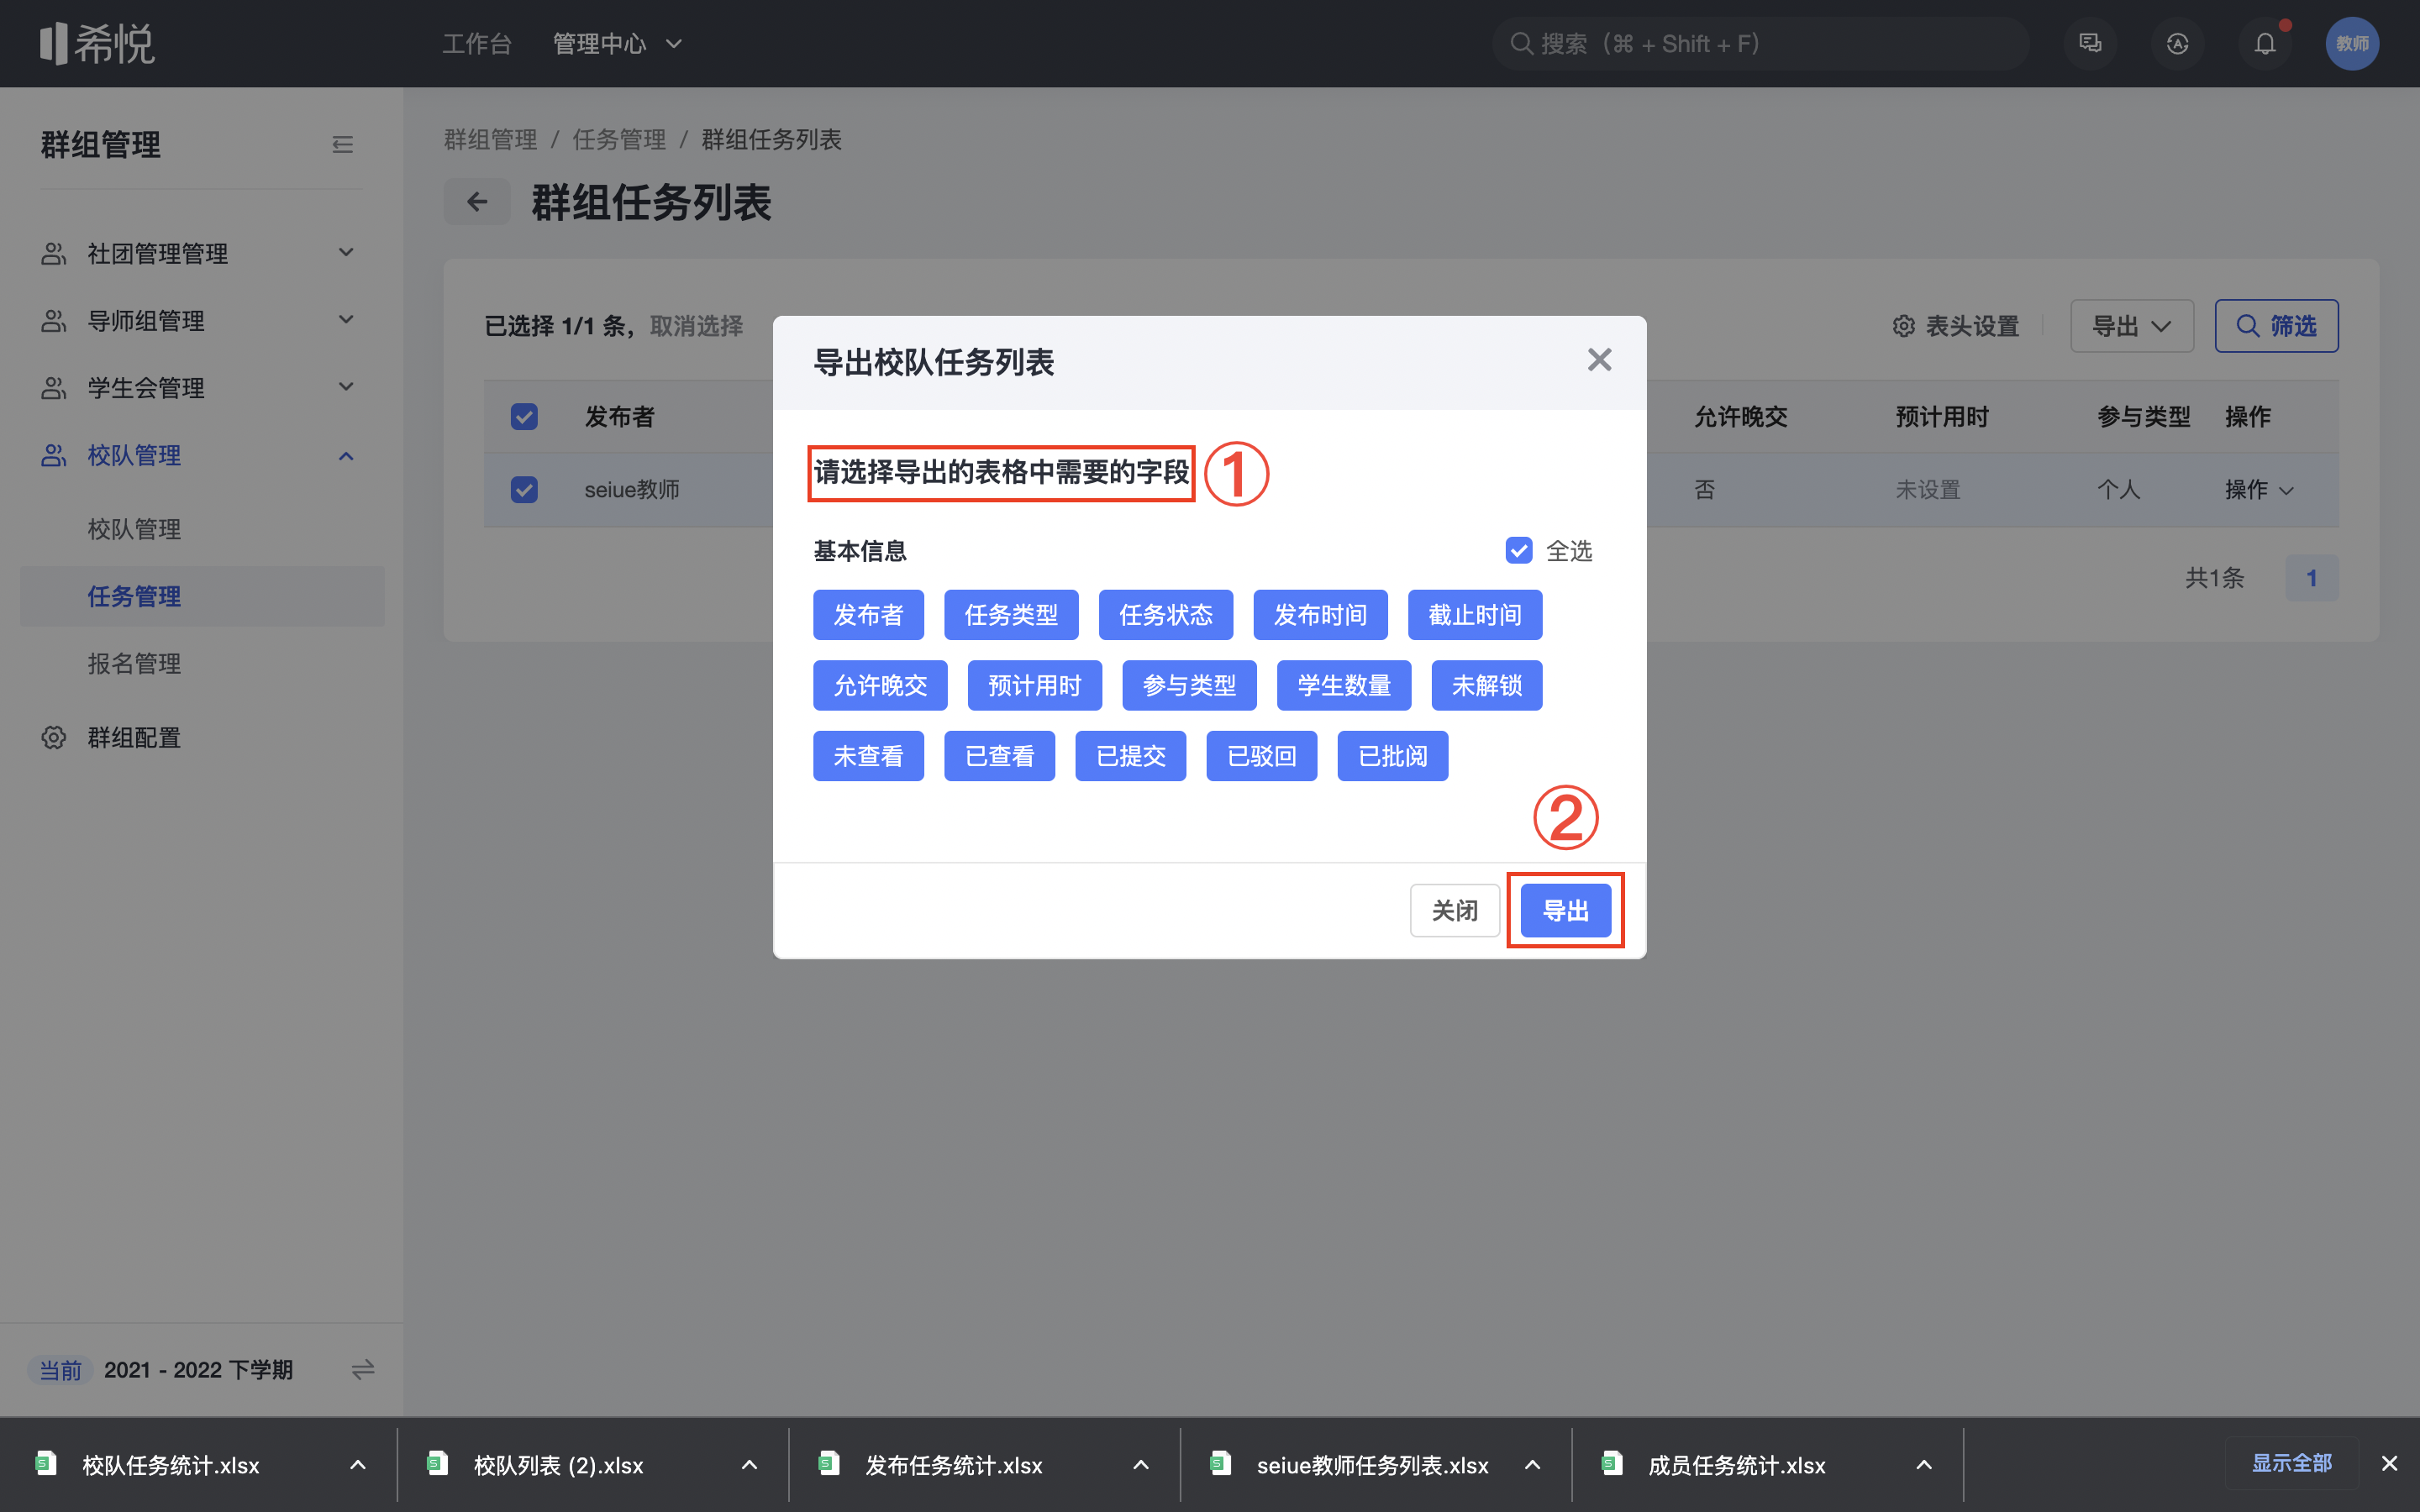Toggle the 已提交 field tag

(1130, 755)
